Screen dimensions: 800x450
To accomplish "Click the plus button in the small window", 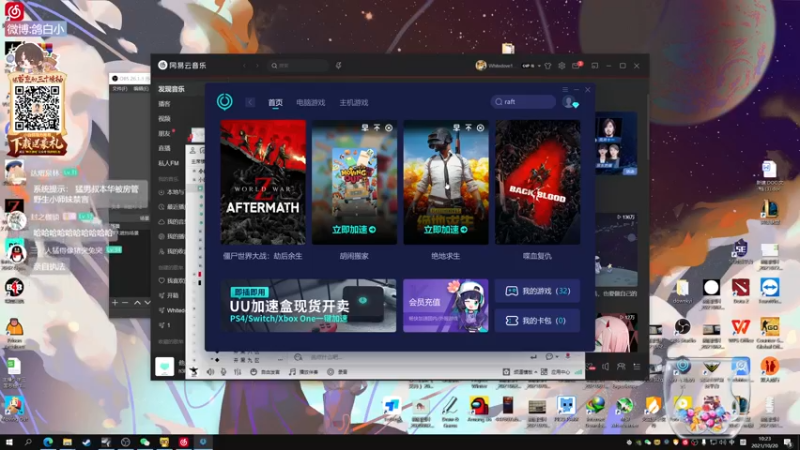I will pos(115,303).
